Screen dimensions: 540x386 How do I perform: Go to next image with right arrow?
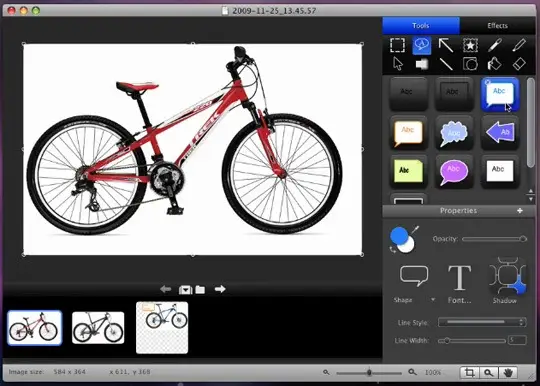click(x=220, y=289)
